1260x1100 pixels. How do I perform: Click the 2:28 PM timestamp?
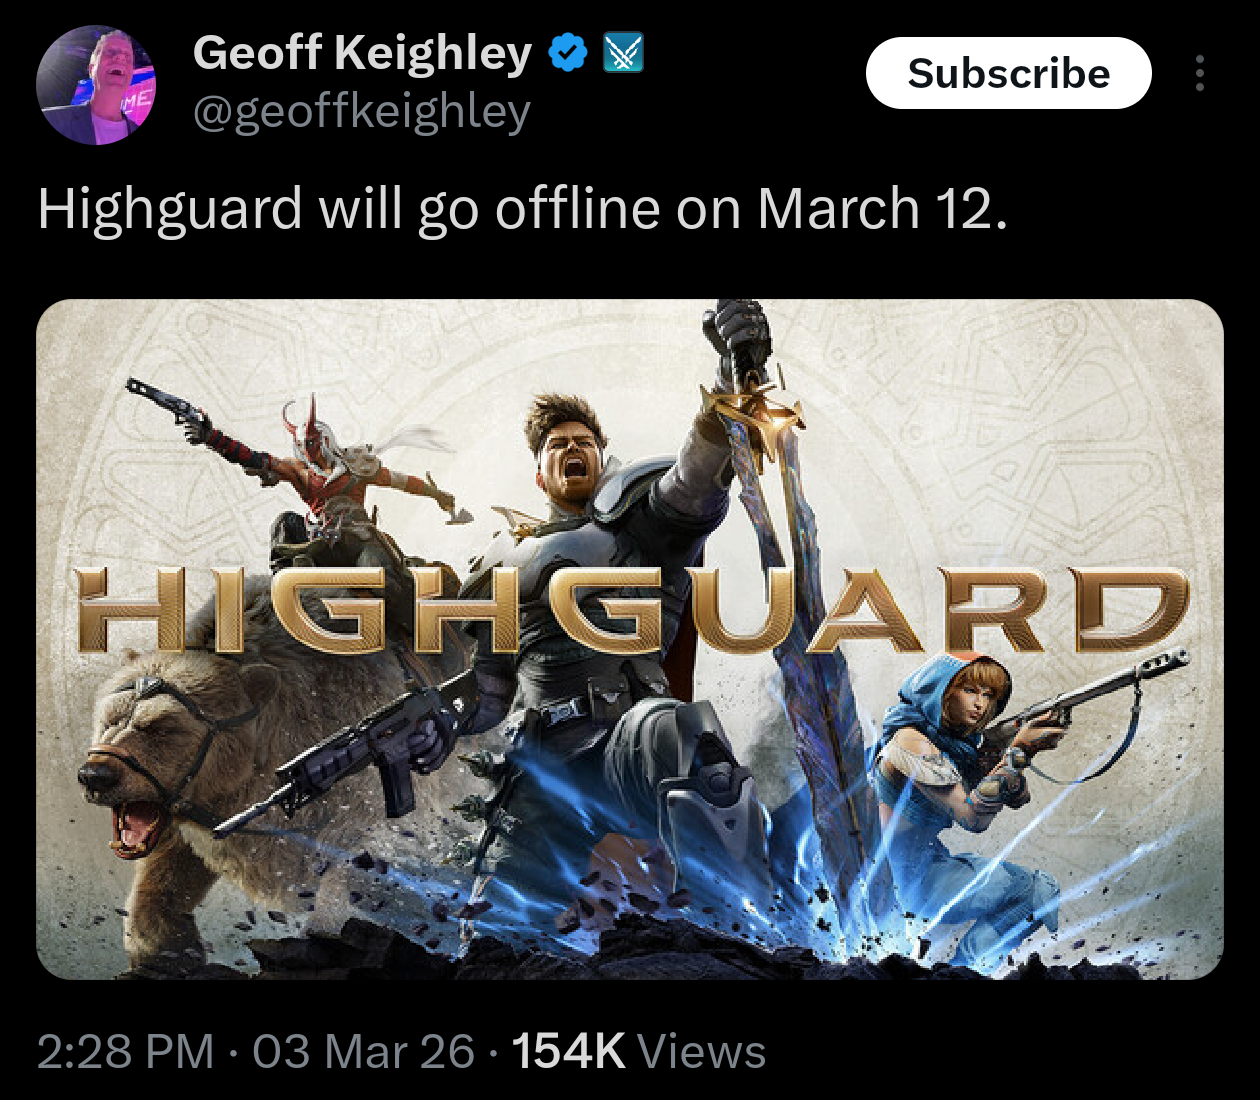coord(126,1052)
